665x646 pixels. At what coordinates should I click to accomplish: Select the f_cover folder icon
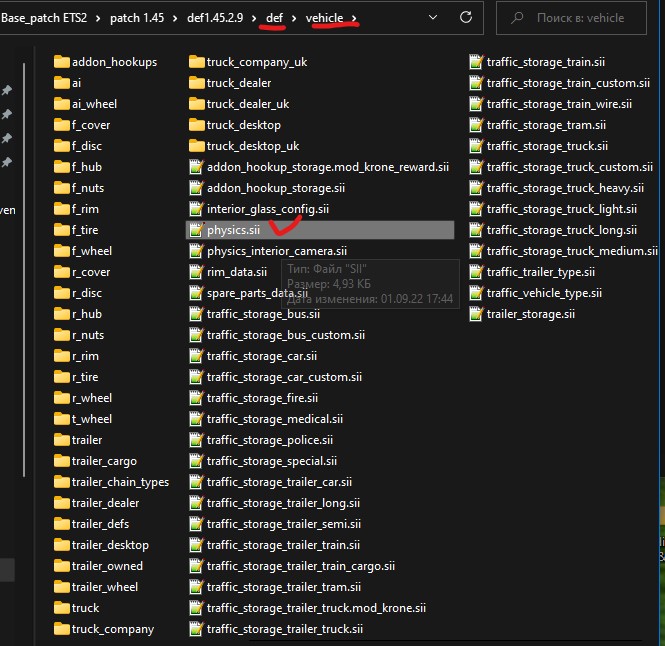(x=61, y=125)
